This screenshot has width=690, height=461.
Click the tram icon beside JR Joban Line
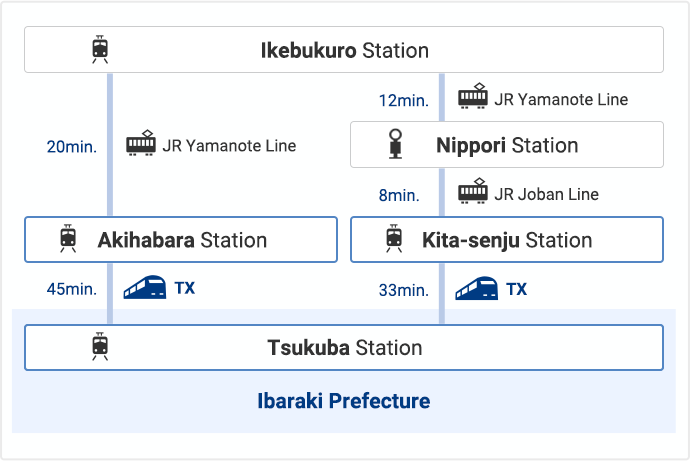coord(473,191)
